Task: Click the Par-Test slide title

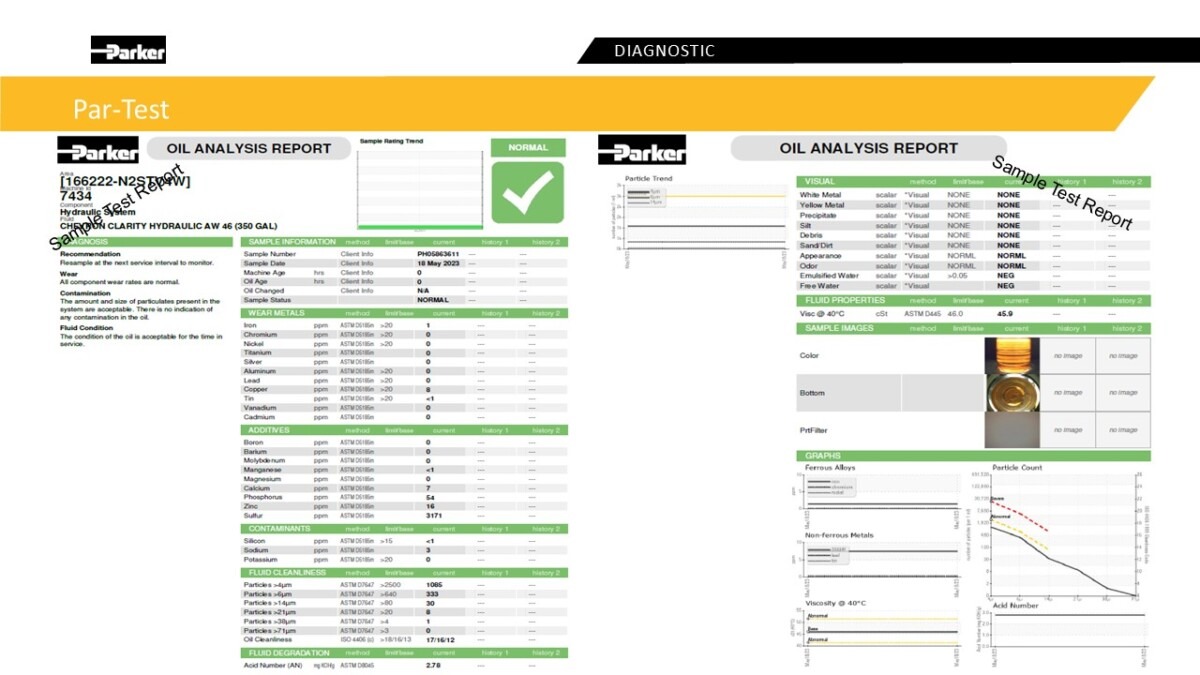Action: coord(121,108)
